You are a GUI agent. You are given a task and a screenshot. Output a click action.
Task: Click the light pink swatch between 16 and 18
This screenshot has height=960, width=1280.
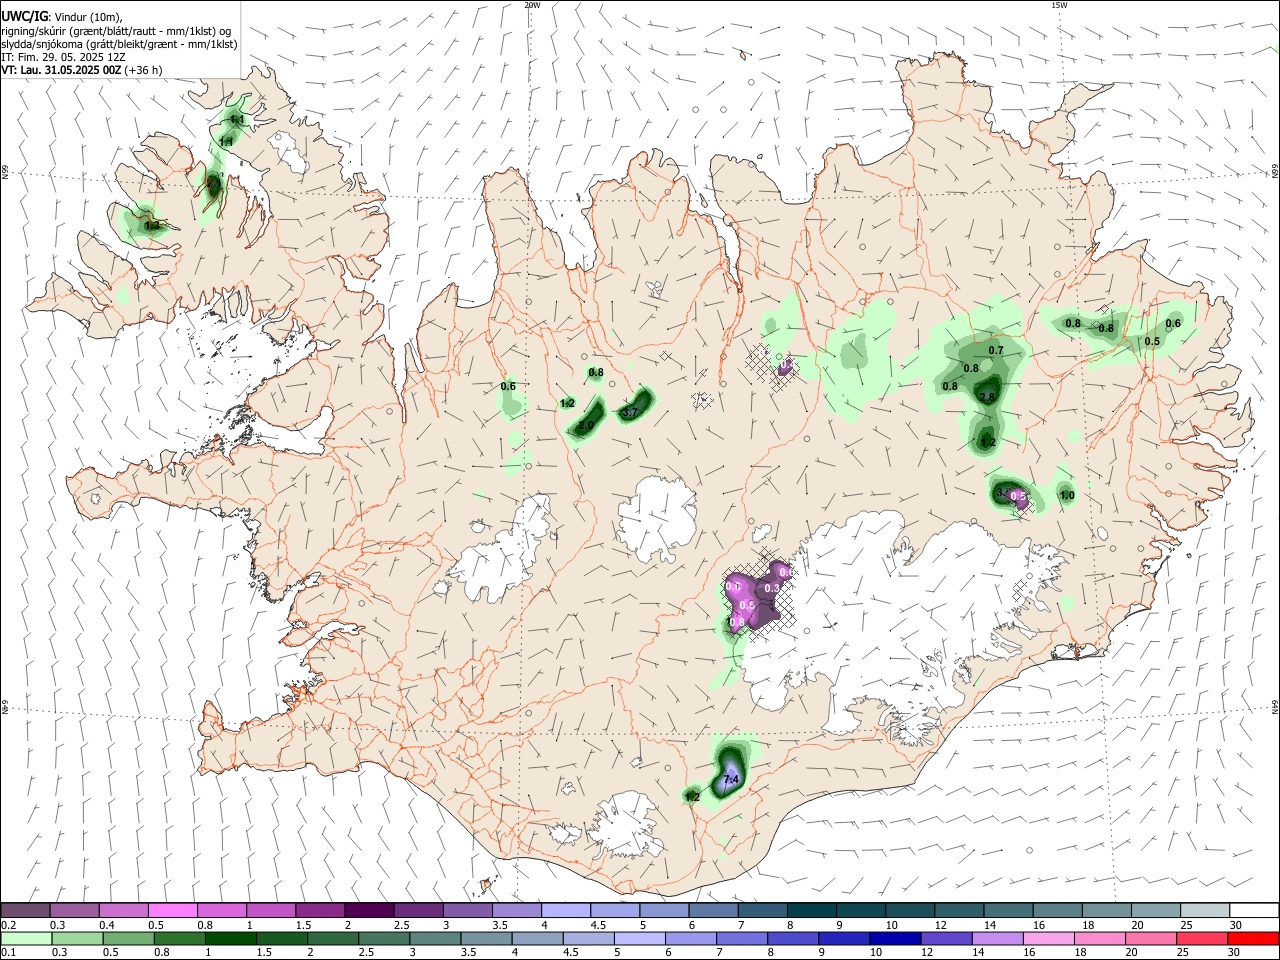(x=1049, y=938)
